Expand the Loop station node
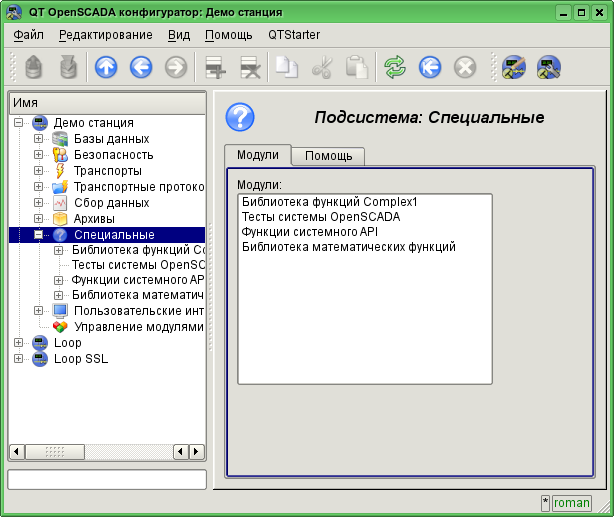 click(18, 342)
